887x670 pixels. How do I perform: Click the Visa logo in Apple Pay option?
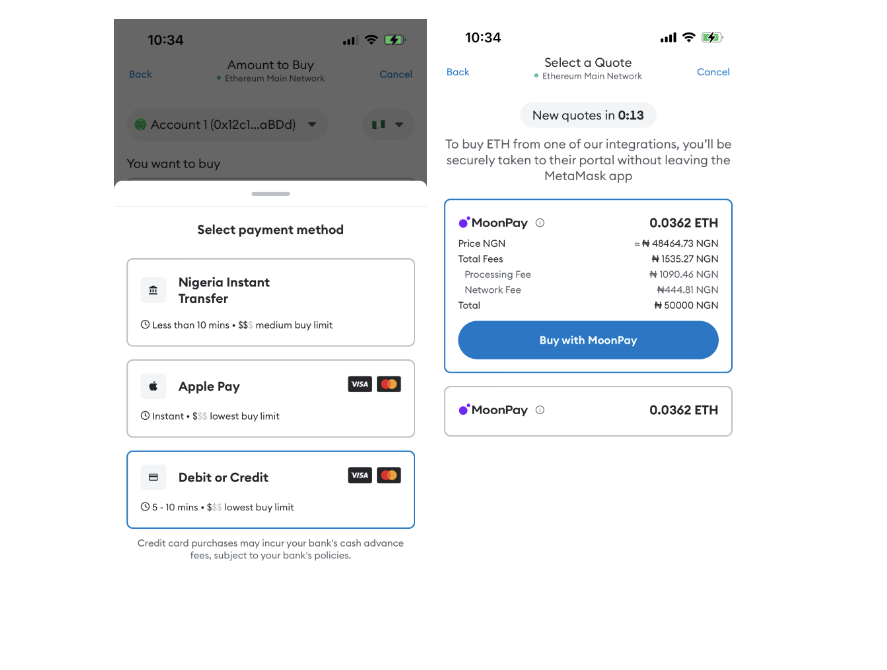pos(359,384)
